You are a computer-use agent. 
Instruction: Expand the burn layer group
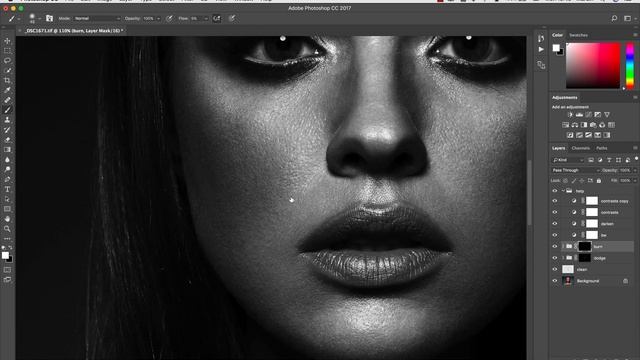pyautogui.click(x=563, y=247)
